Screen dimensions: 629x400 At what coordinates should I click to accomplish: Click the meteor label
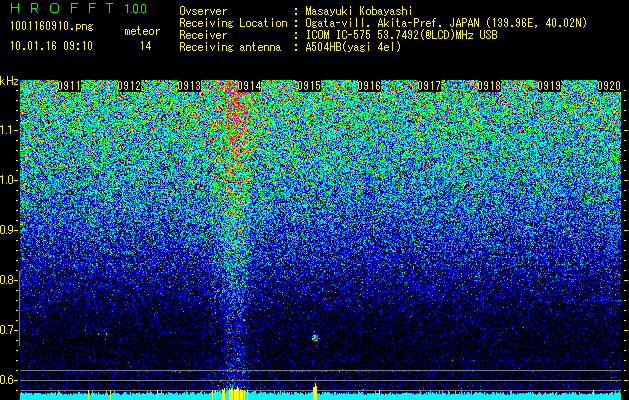point(142,31)
